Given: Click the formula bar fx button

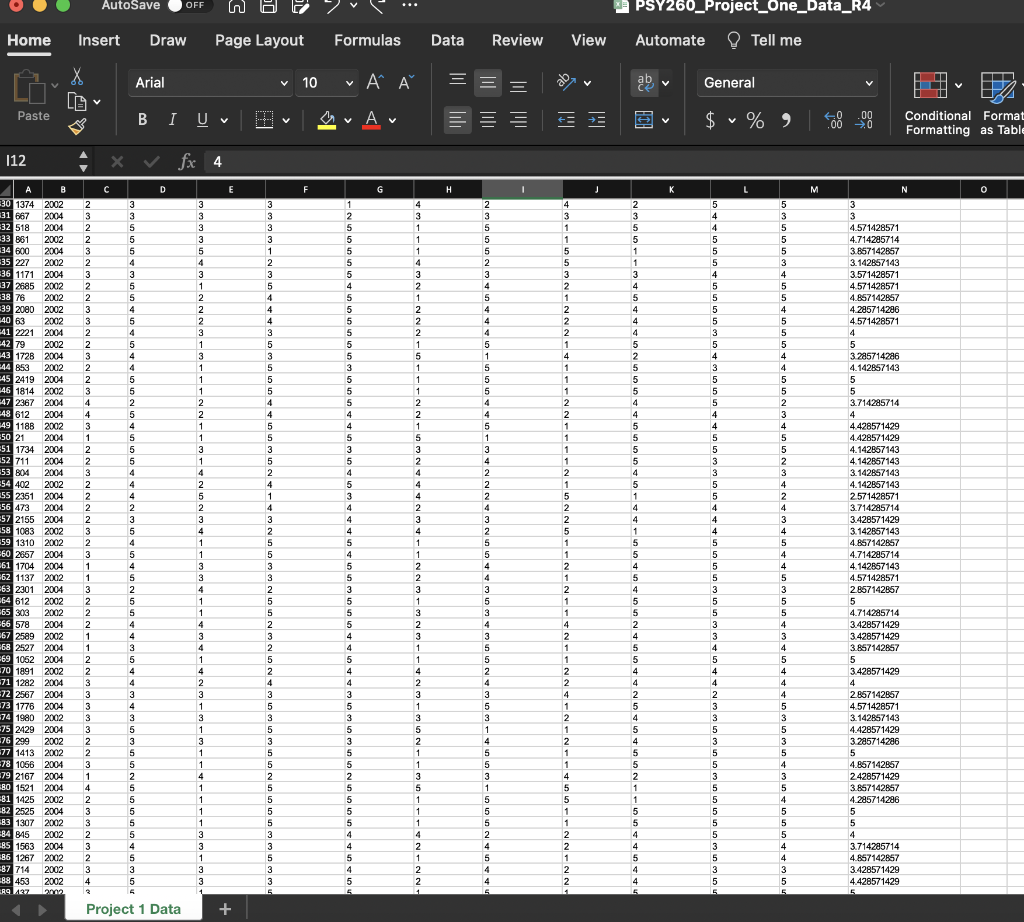Looking at the screenshot, I should pyautogui.click(x=187, y=161).
